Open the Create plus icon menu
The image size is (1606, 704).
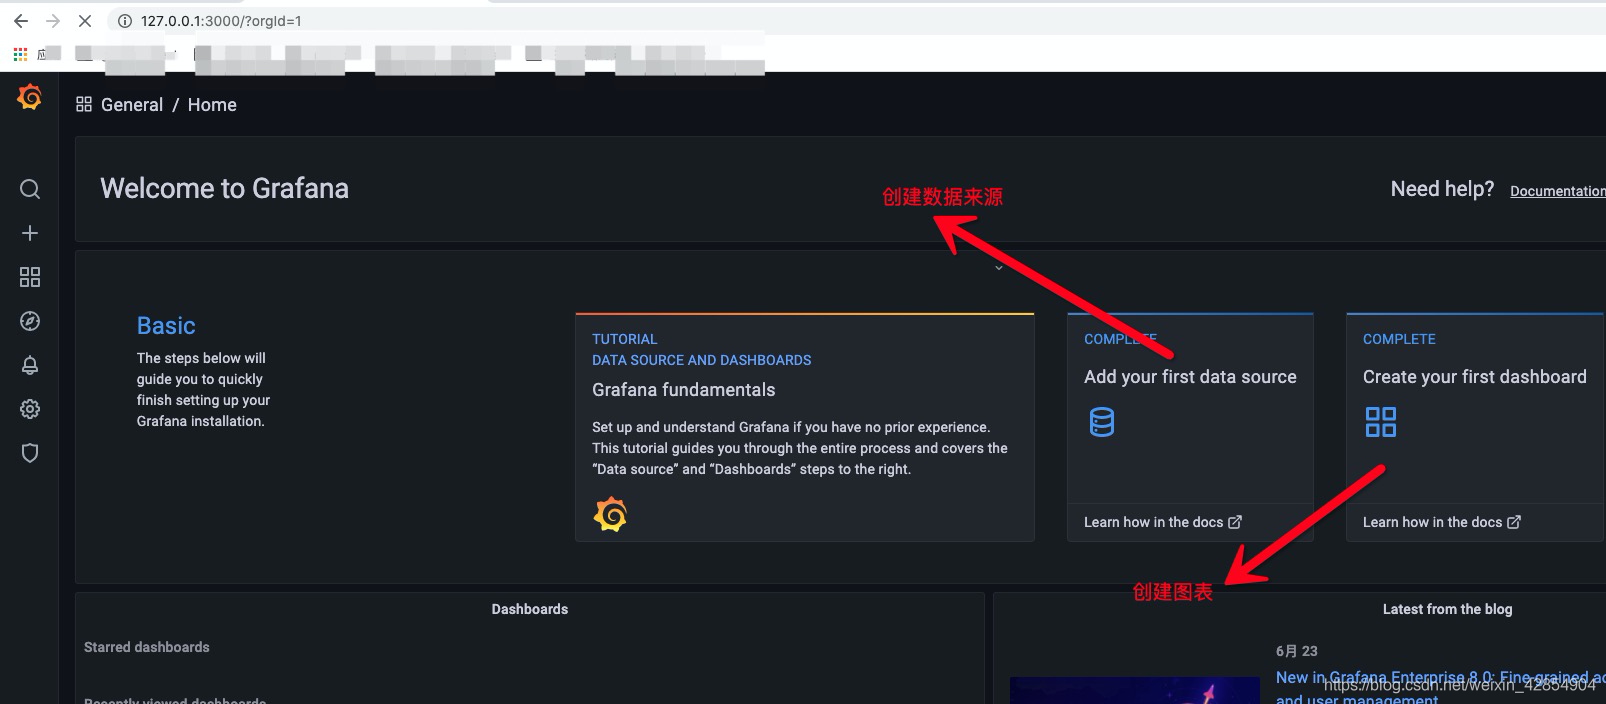(x=30, y=233)
